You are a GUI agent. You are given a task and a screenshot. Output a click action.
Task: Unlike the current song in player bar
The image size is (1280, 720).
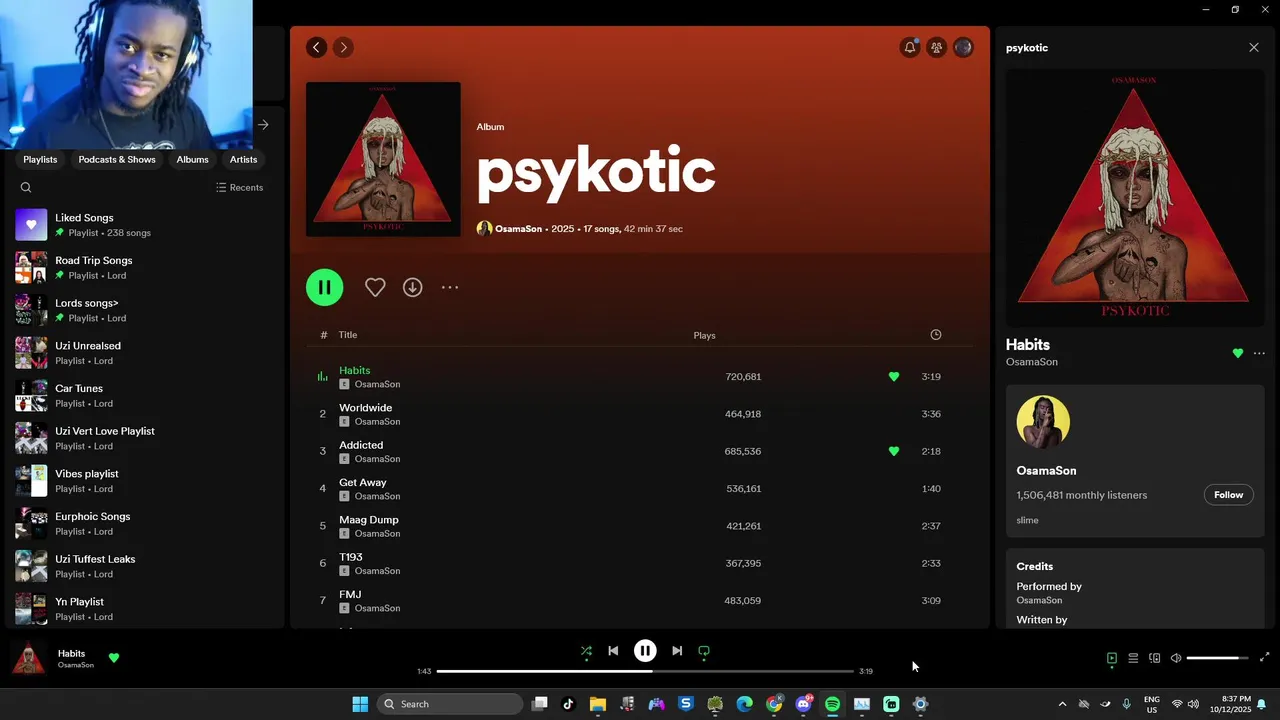[x=114, y=658]
